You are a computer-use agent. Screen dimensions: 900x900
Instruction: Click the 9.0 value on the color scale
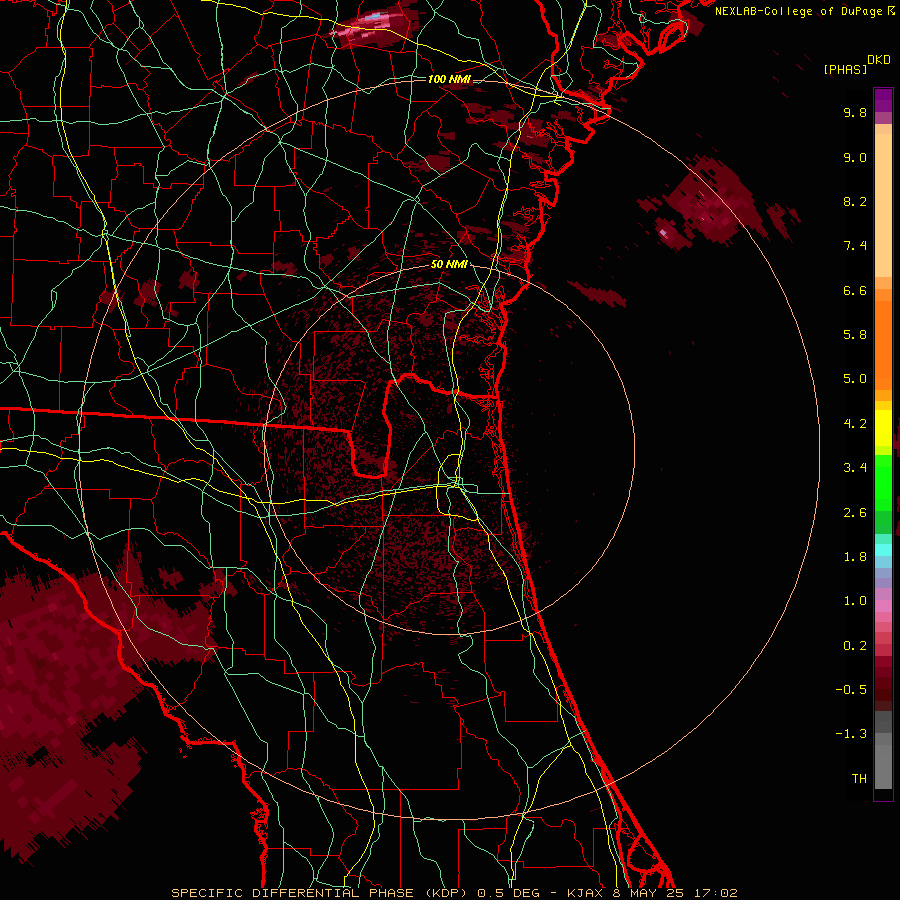(855, 157)
